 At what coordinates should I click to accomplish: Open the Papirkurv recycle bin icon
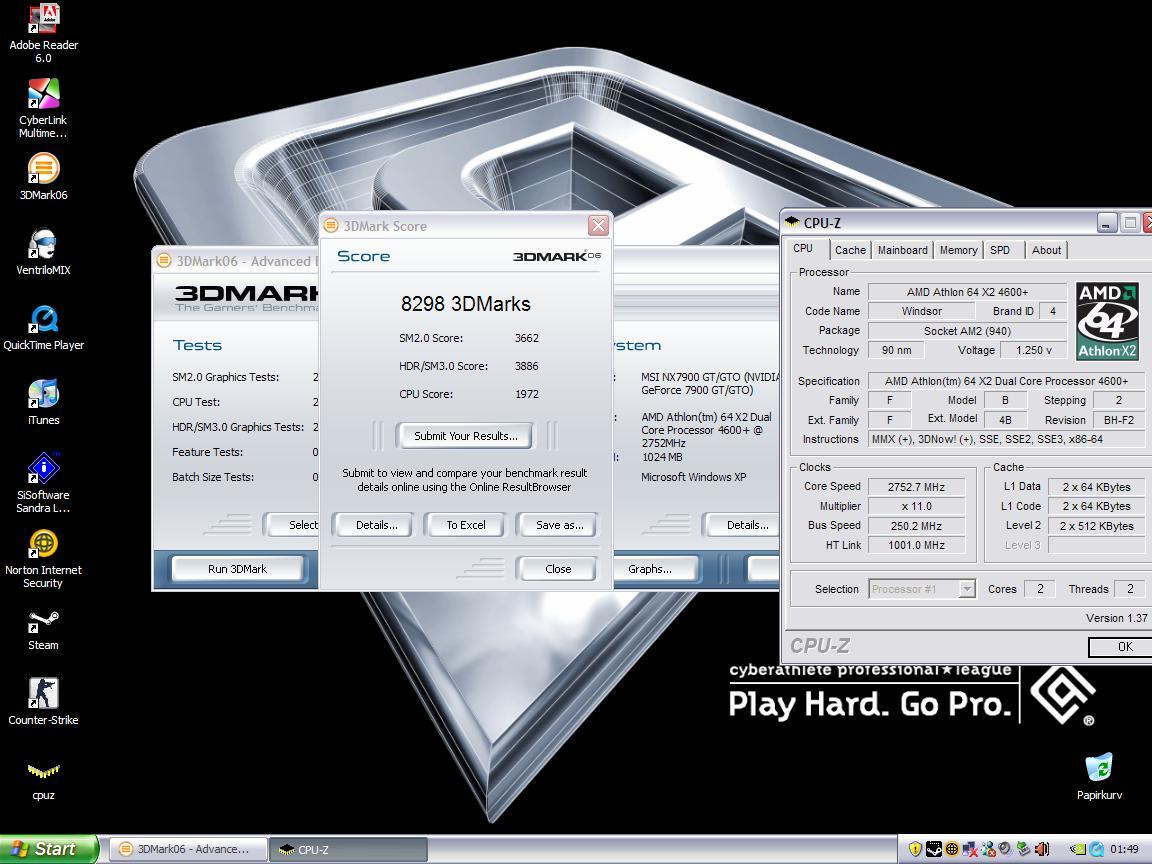click(x=1099, y=768)
